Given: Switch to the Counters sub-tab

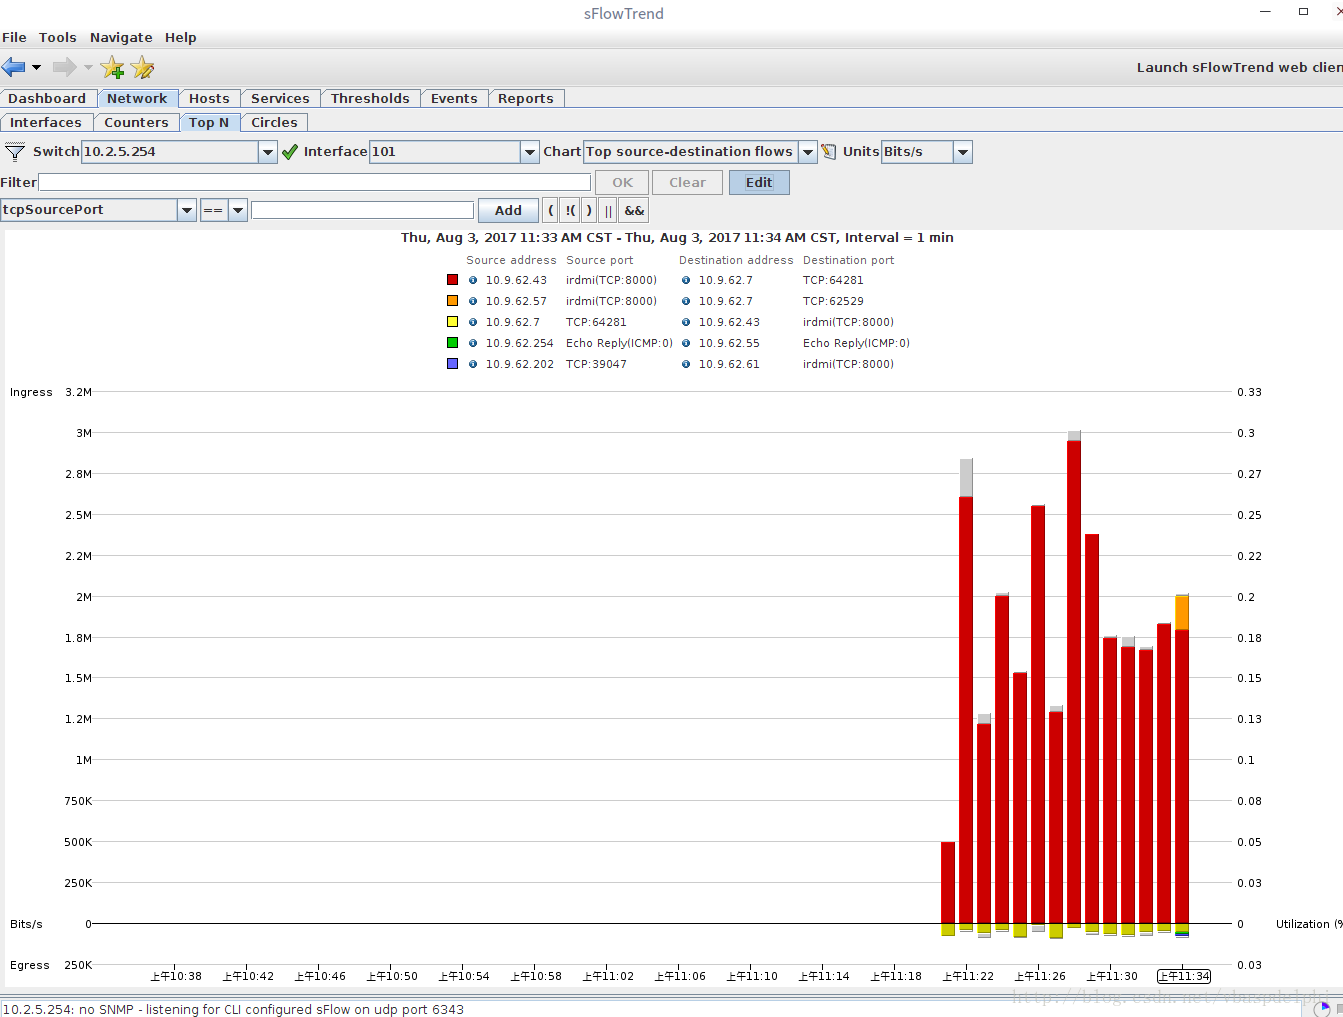Looking at the screenshot, I should [136, 122].
